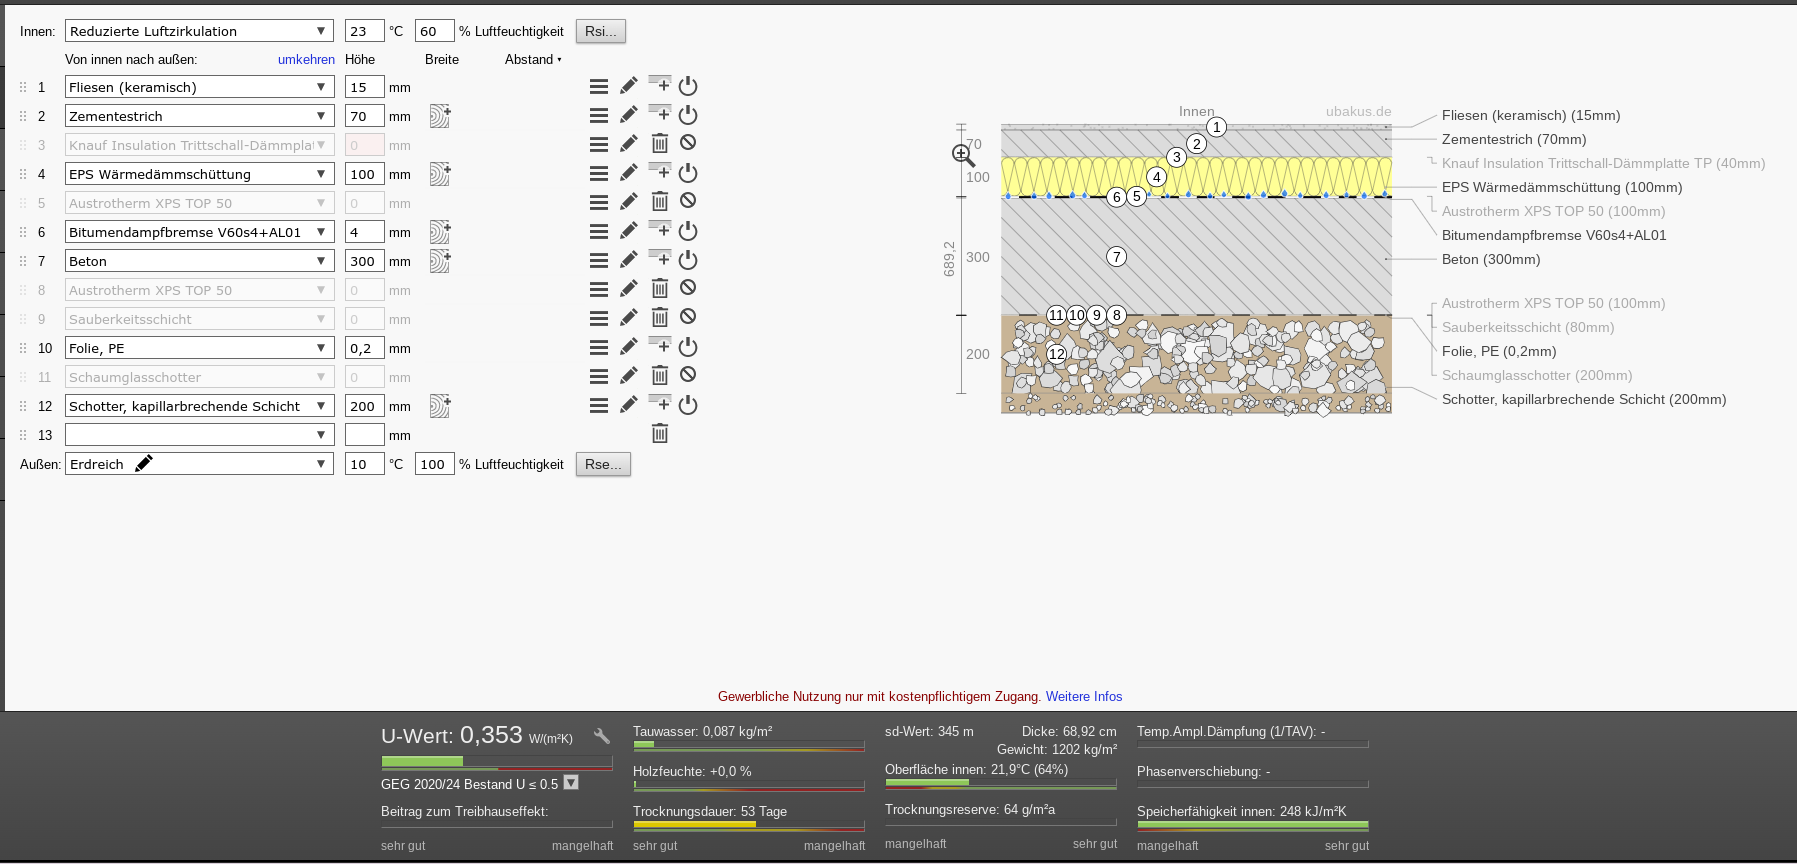Open the Bitumendampfbremse V60s4+AL01 material dropdown
1797x864 pixels.
(x=200, y=232)
